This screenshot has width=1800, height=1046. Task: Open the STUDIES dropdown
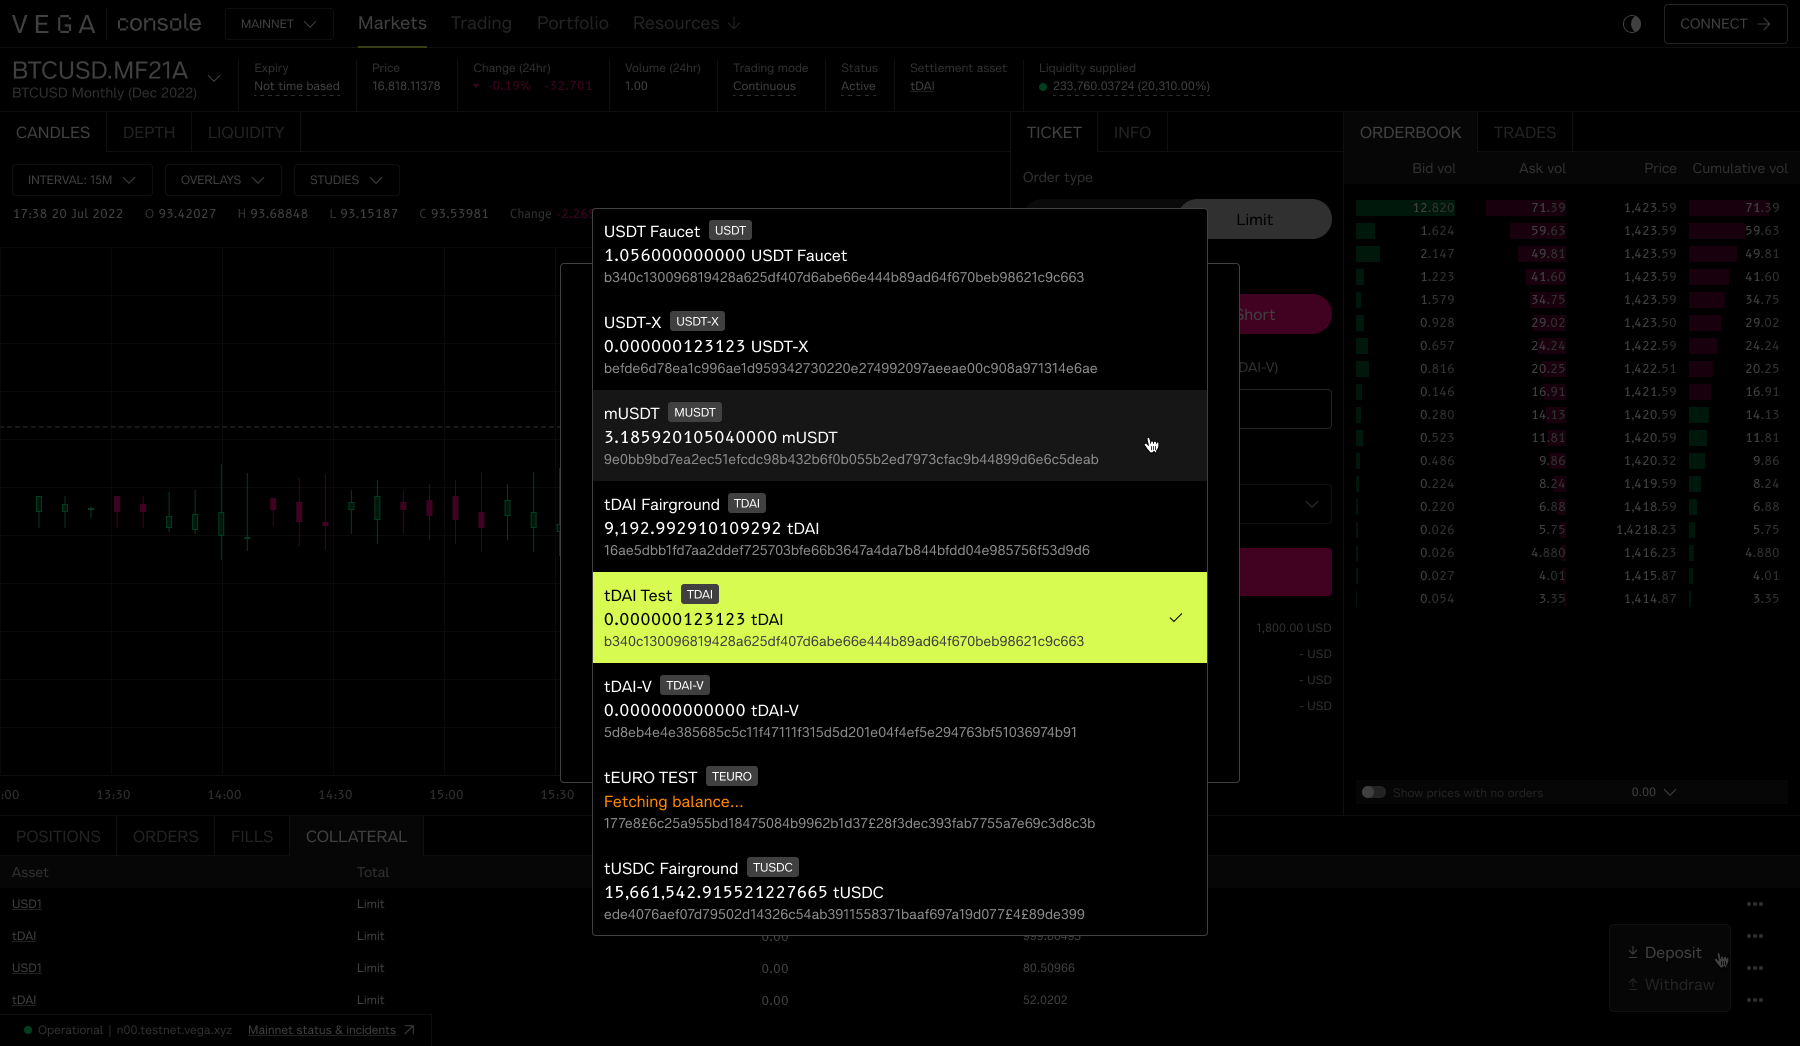(x=346, y=180)
